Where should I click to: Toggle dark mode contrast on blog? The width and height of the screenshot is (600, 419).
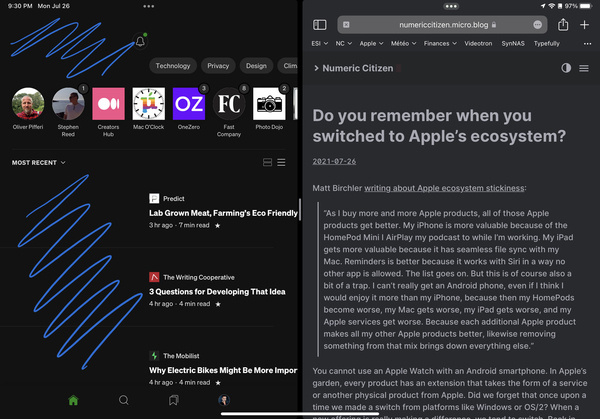coord(566,68)
